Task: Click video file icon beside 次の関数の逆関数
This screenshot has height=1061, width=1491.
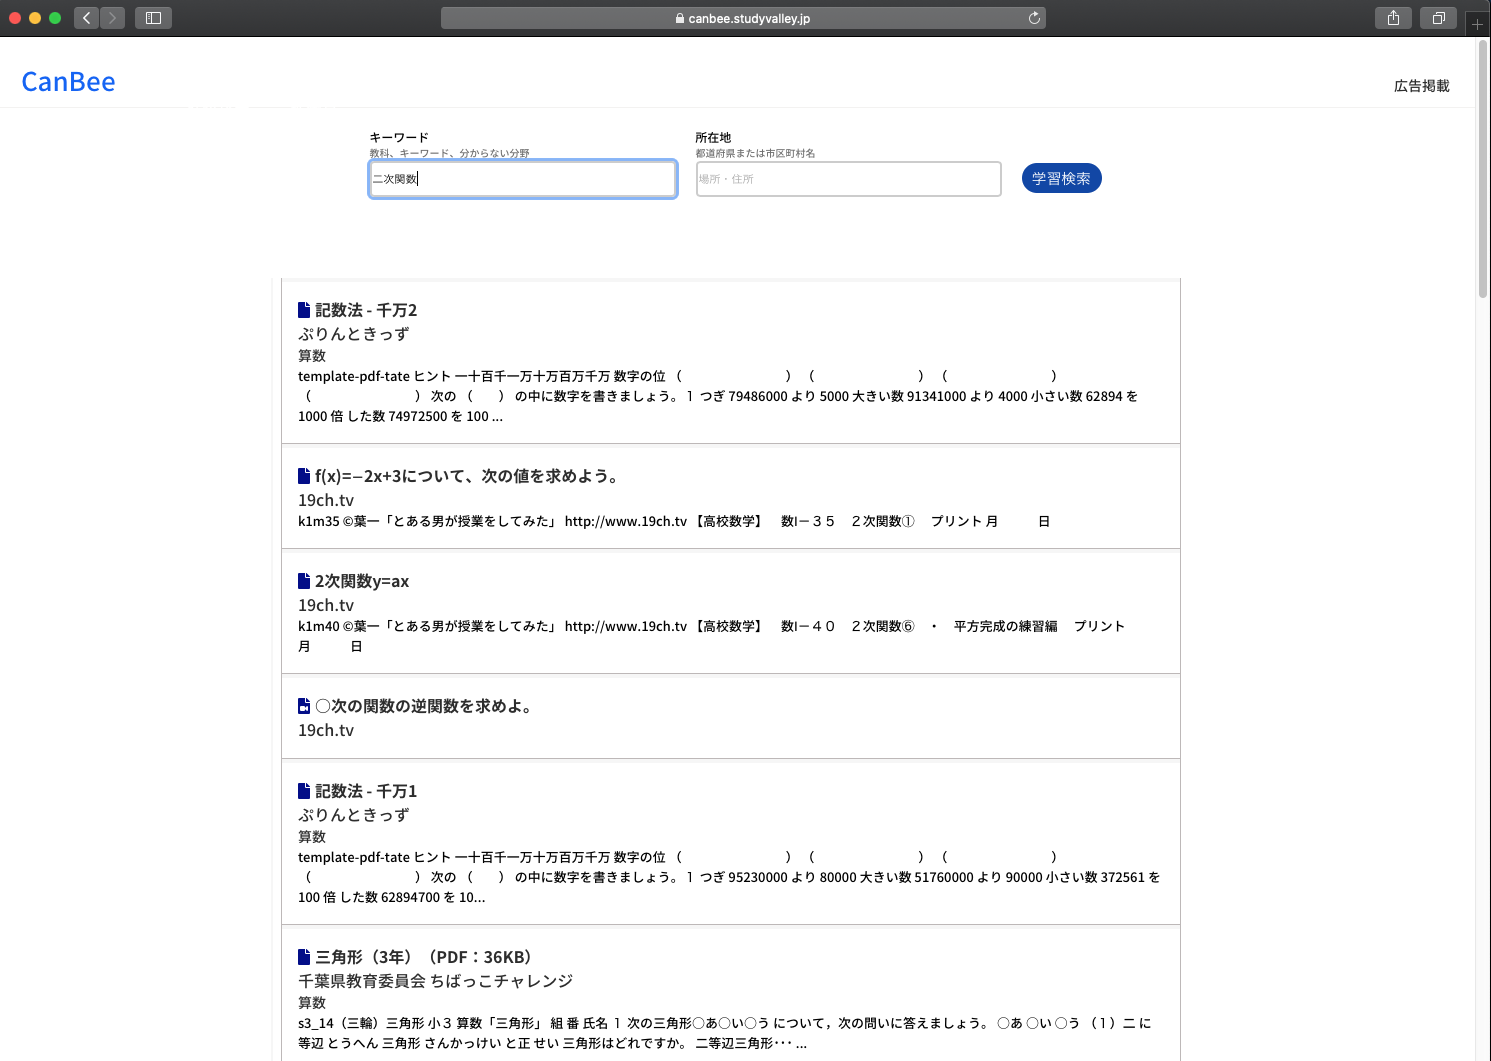Action: (x=304, y=706)
